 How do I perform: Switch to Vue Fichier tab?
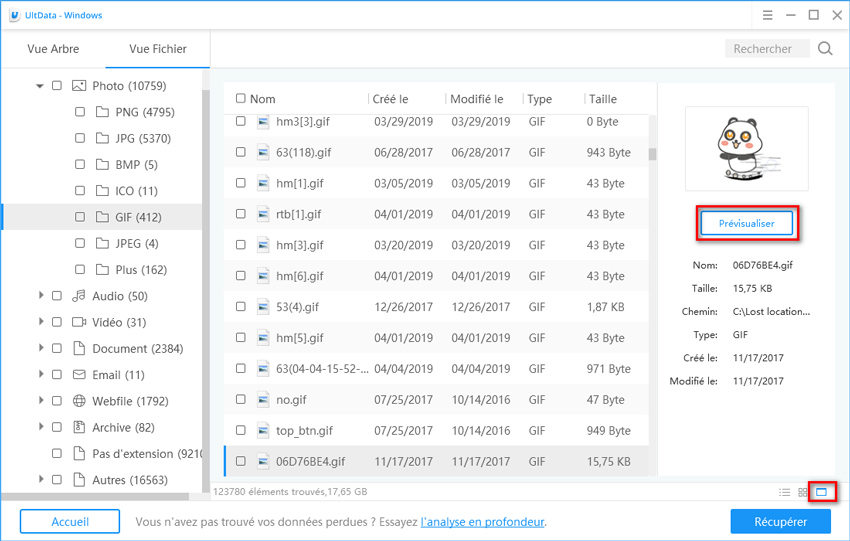click(x=158, y=49)
